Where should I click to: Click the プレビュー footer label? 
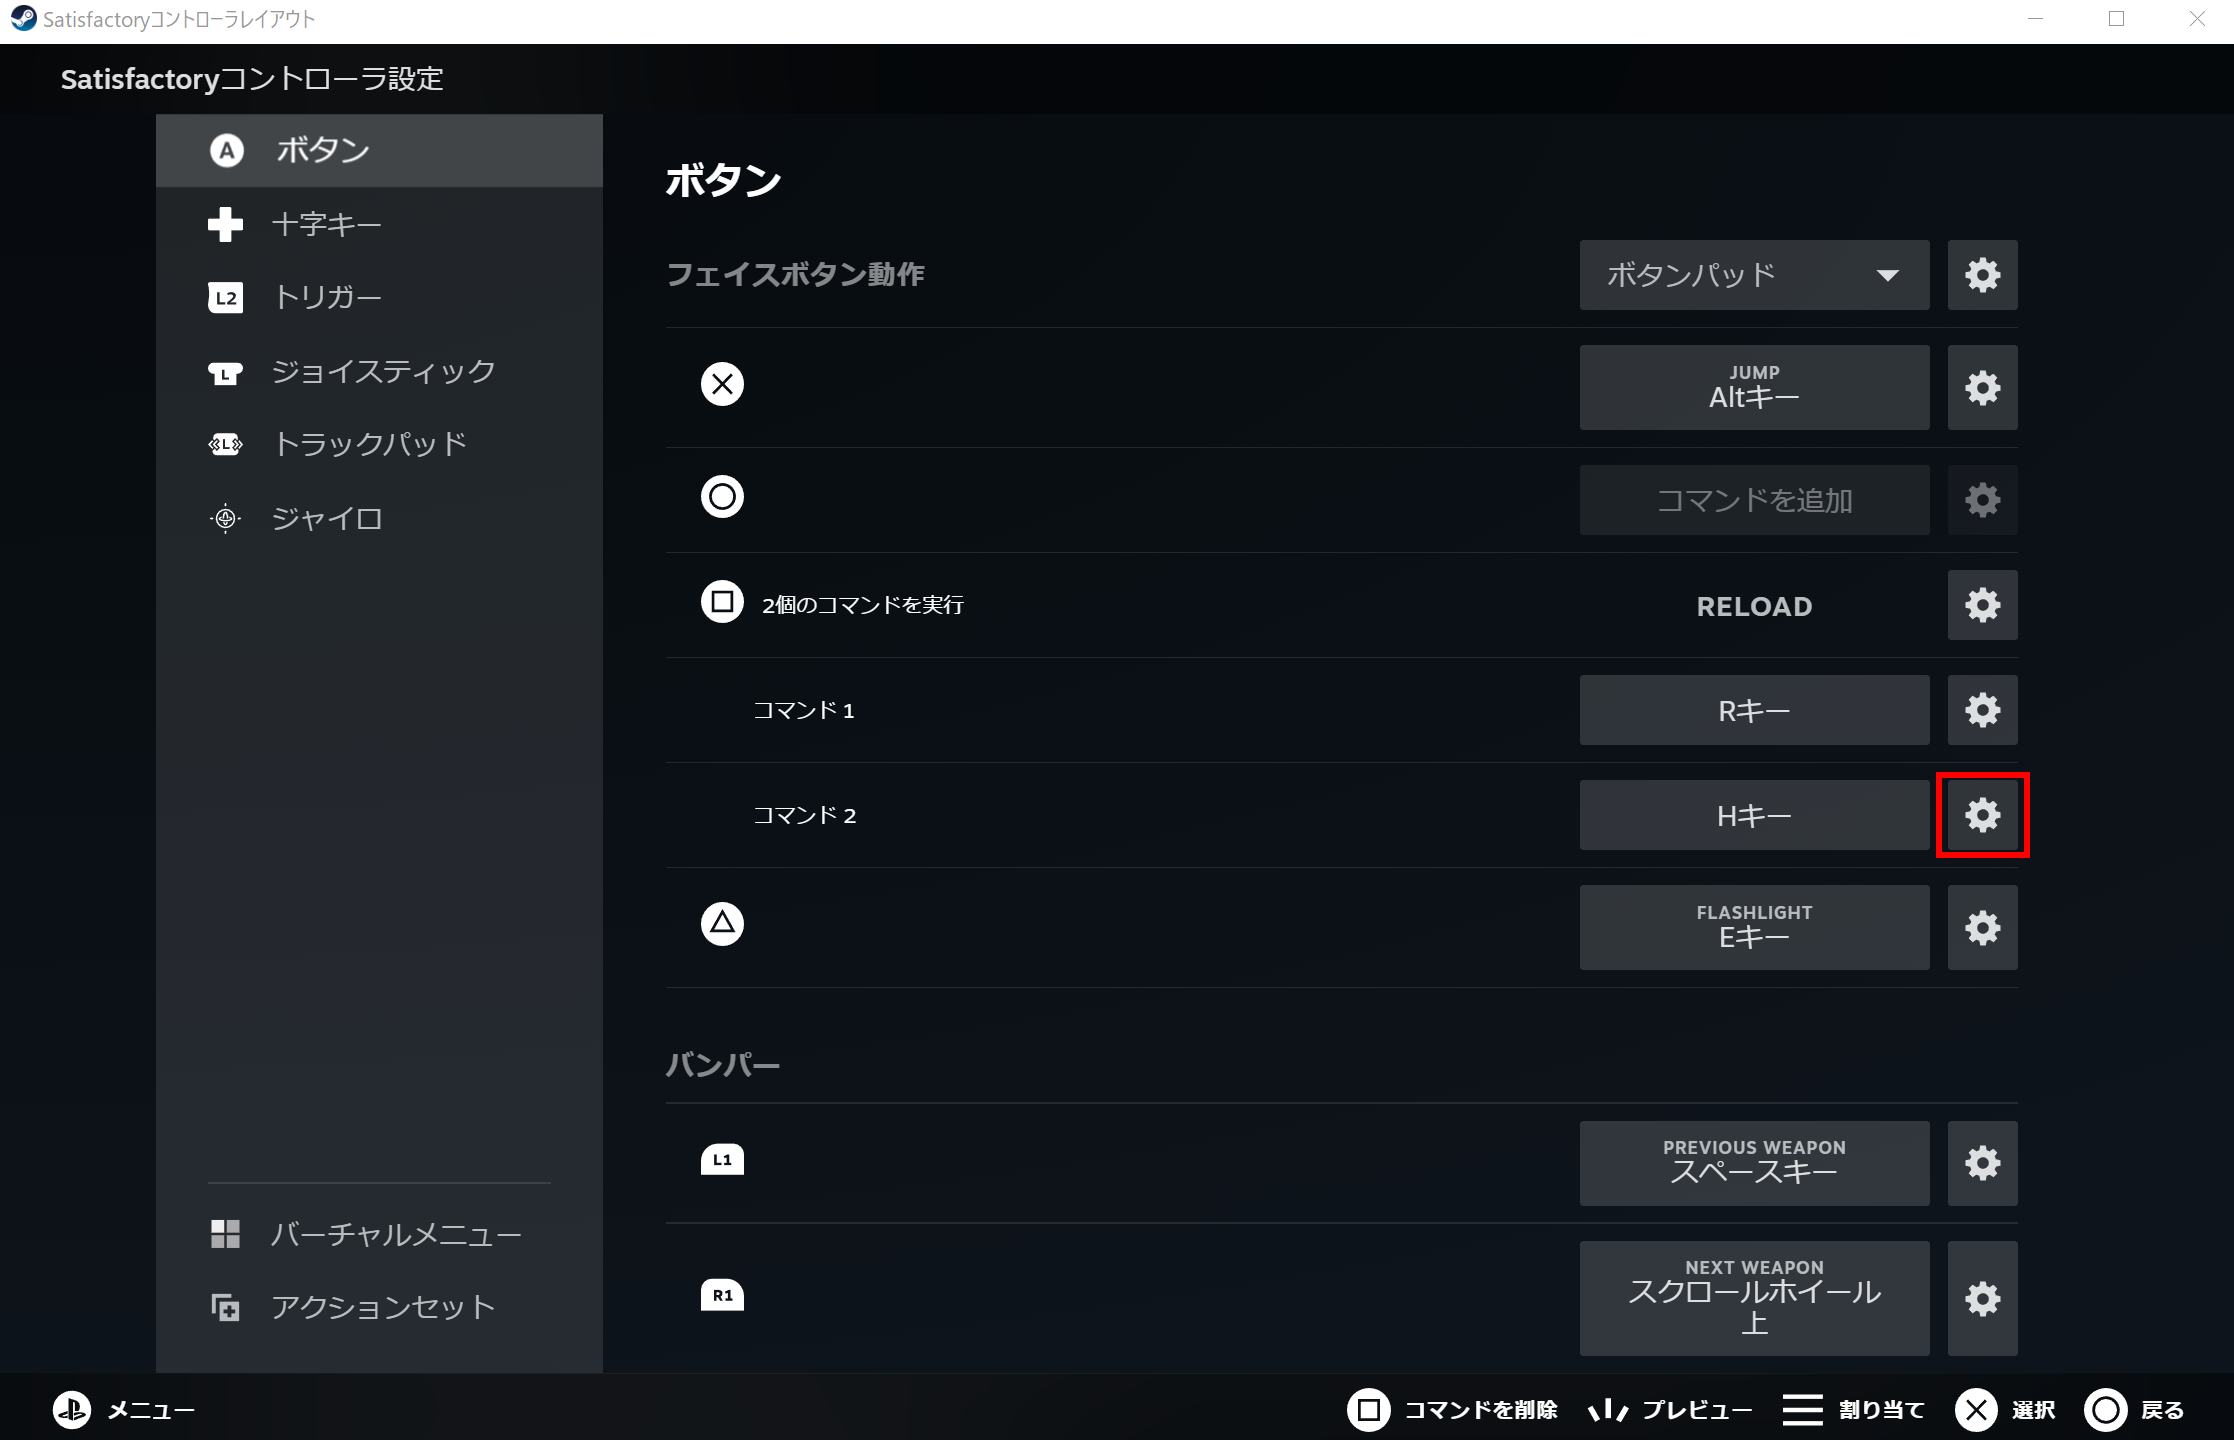coord(1697,1410)
